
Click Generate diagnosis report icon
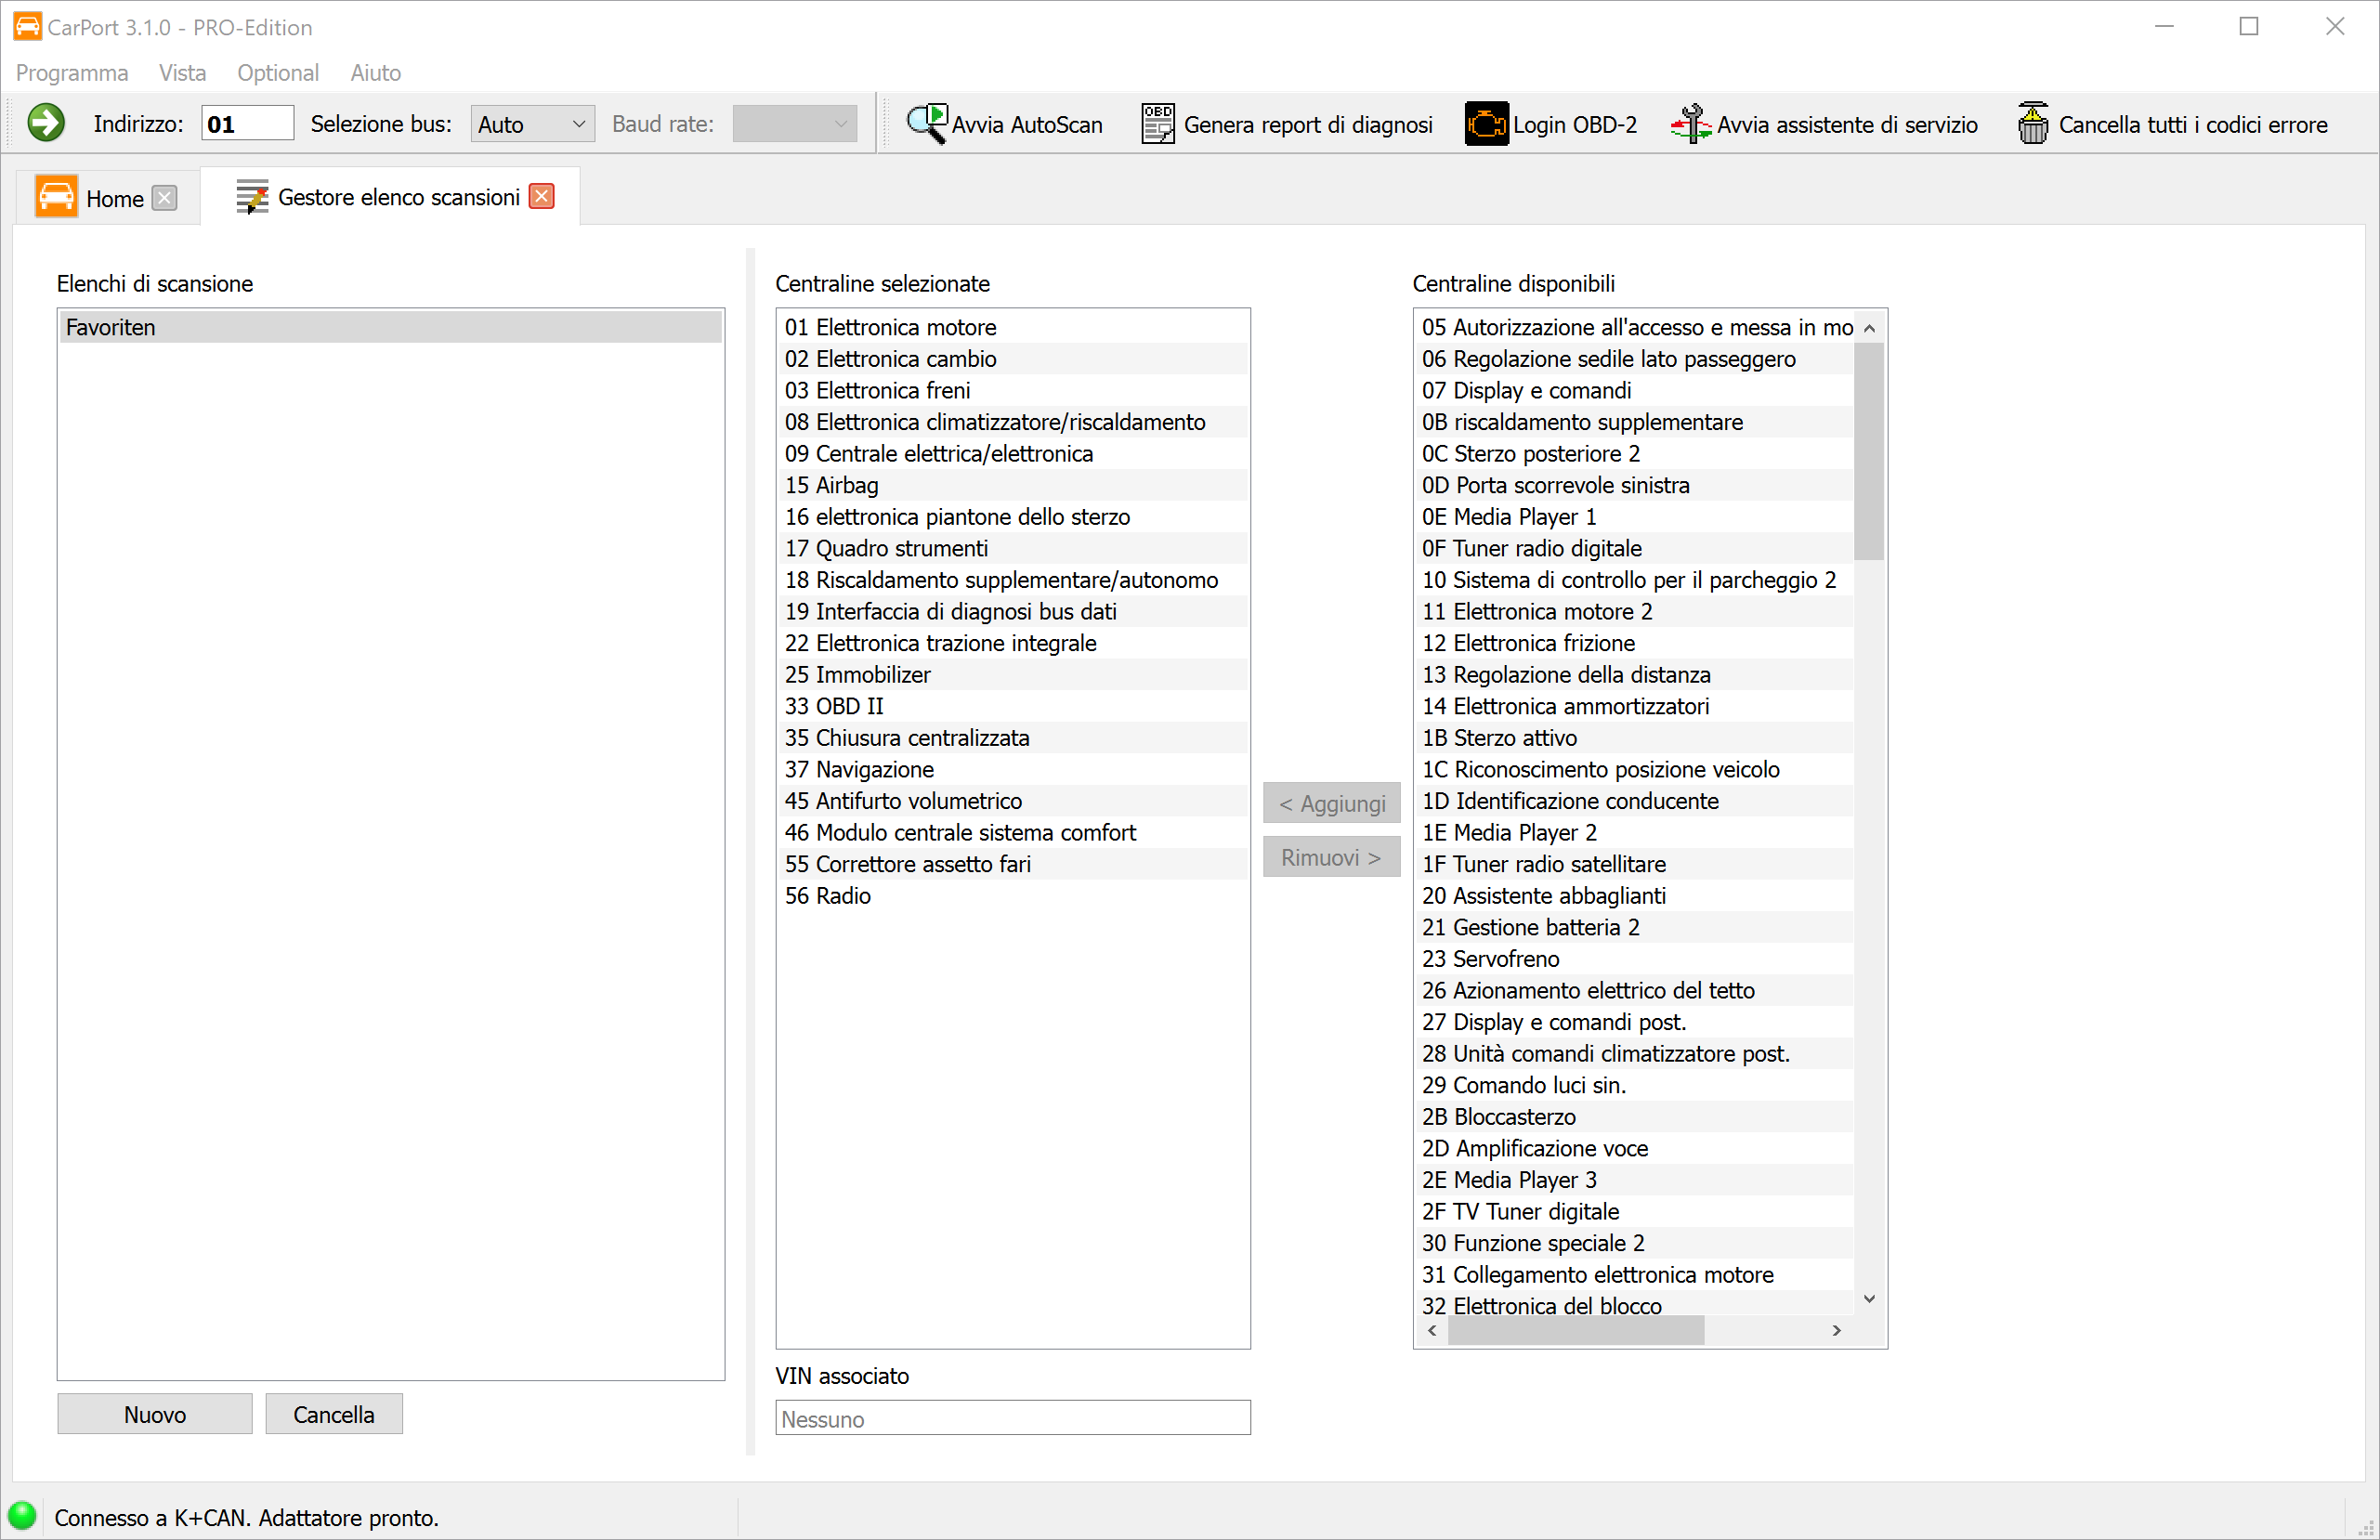[1158, 124]
